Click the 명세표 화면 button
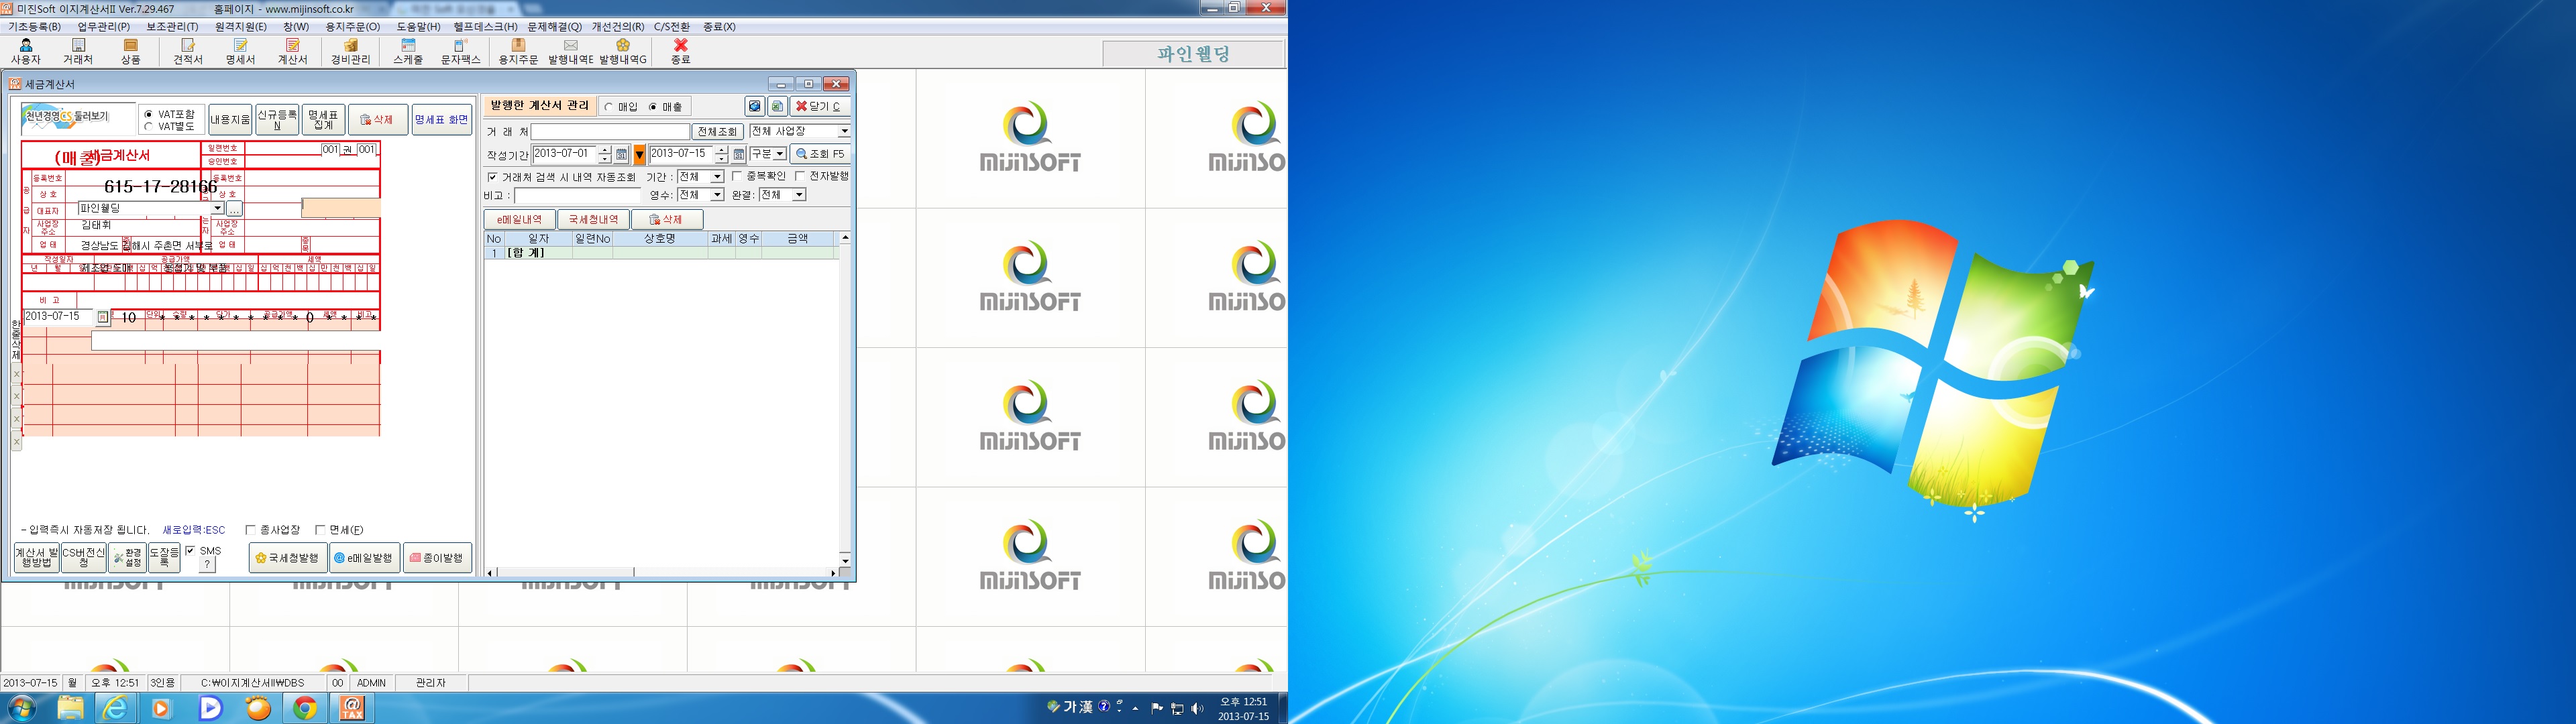This screenshot has width=2576, height=724. (441, 120)
